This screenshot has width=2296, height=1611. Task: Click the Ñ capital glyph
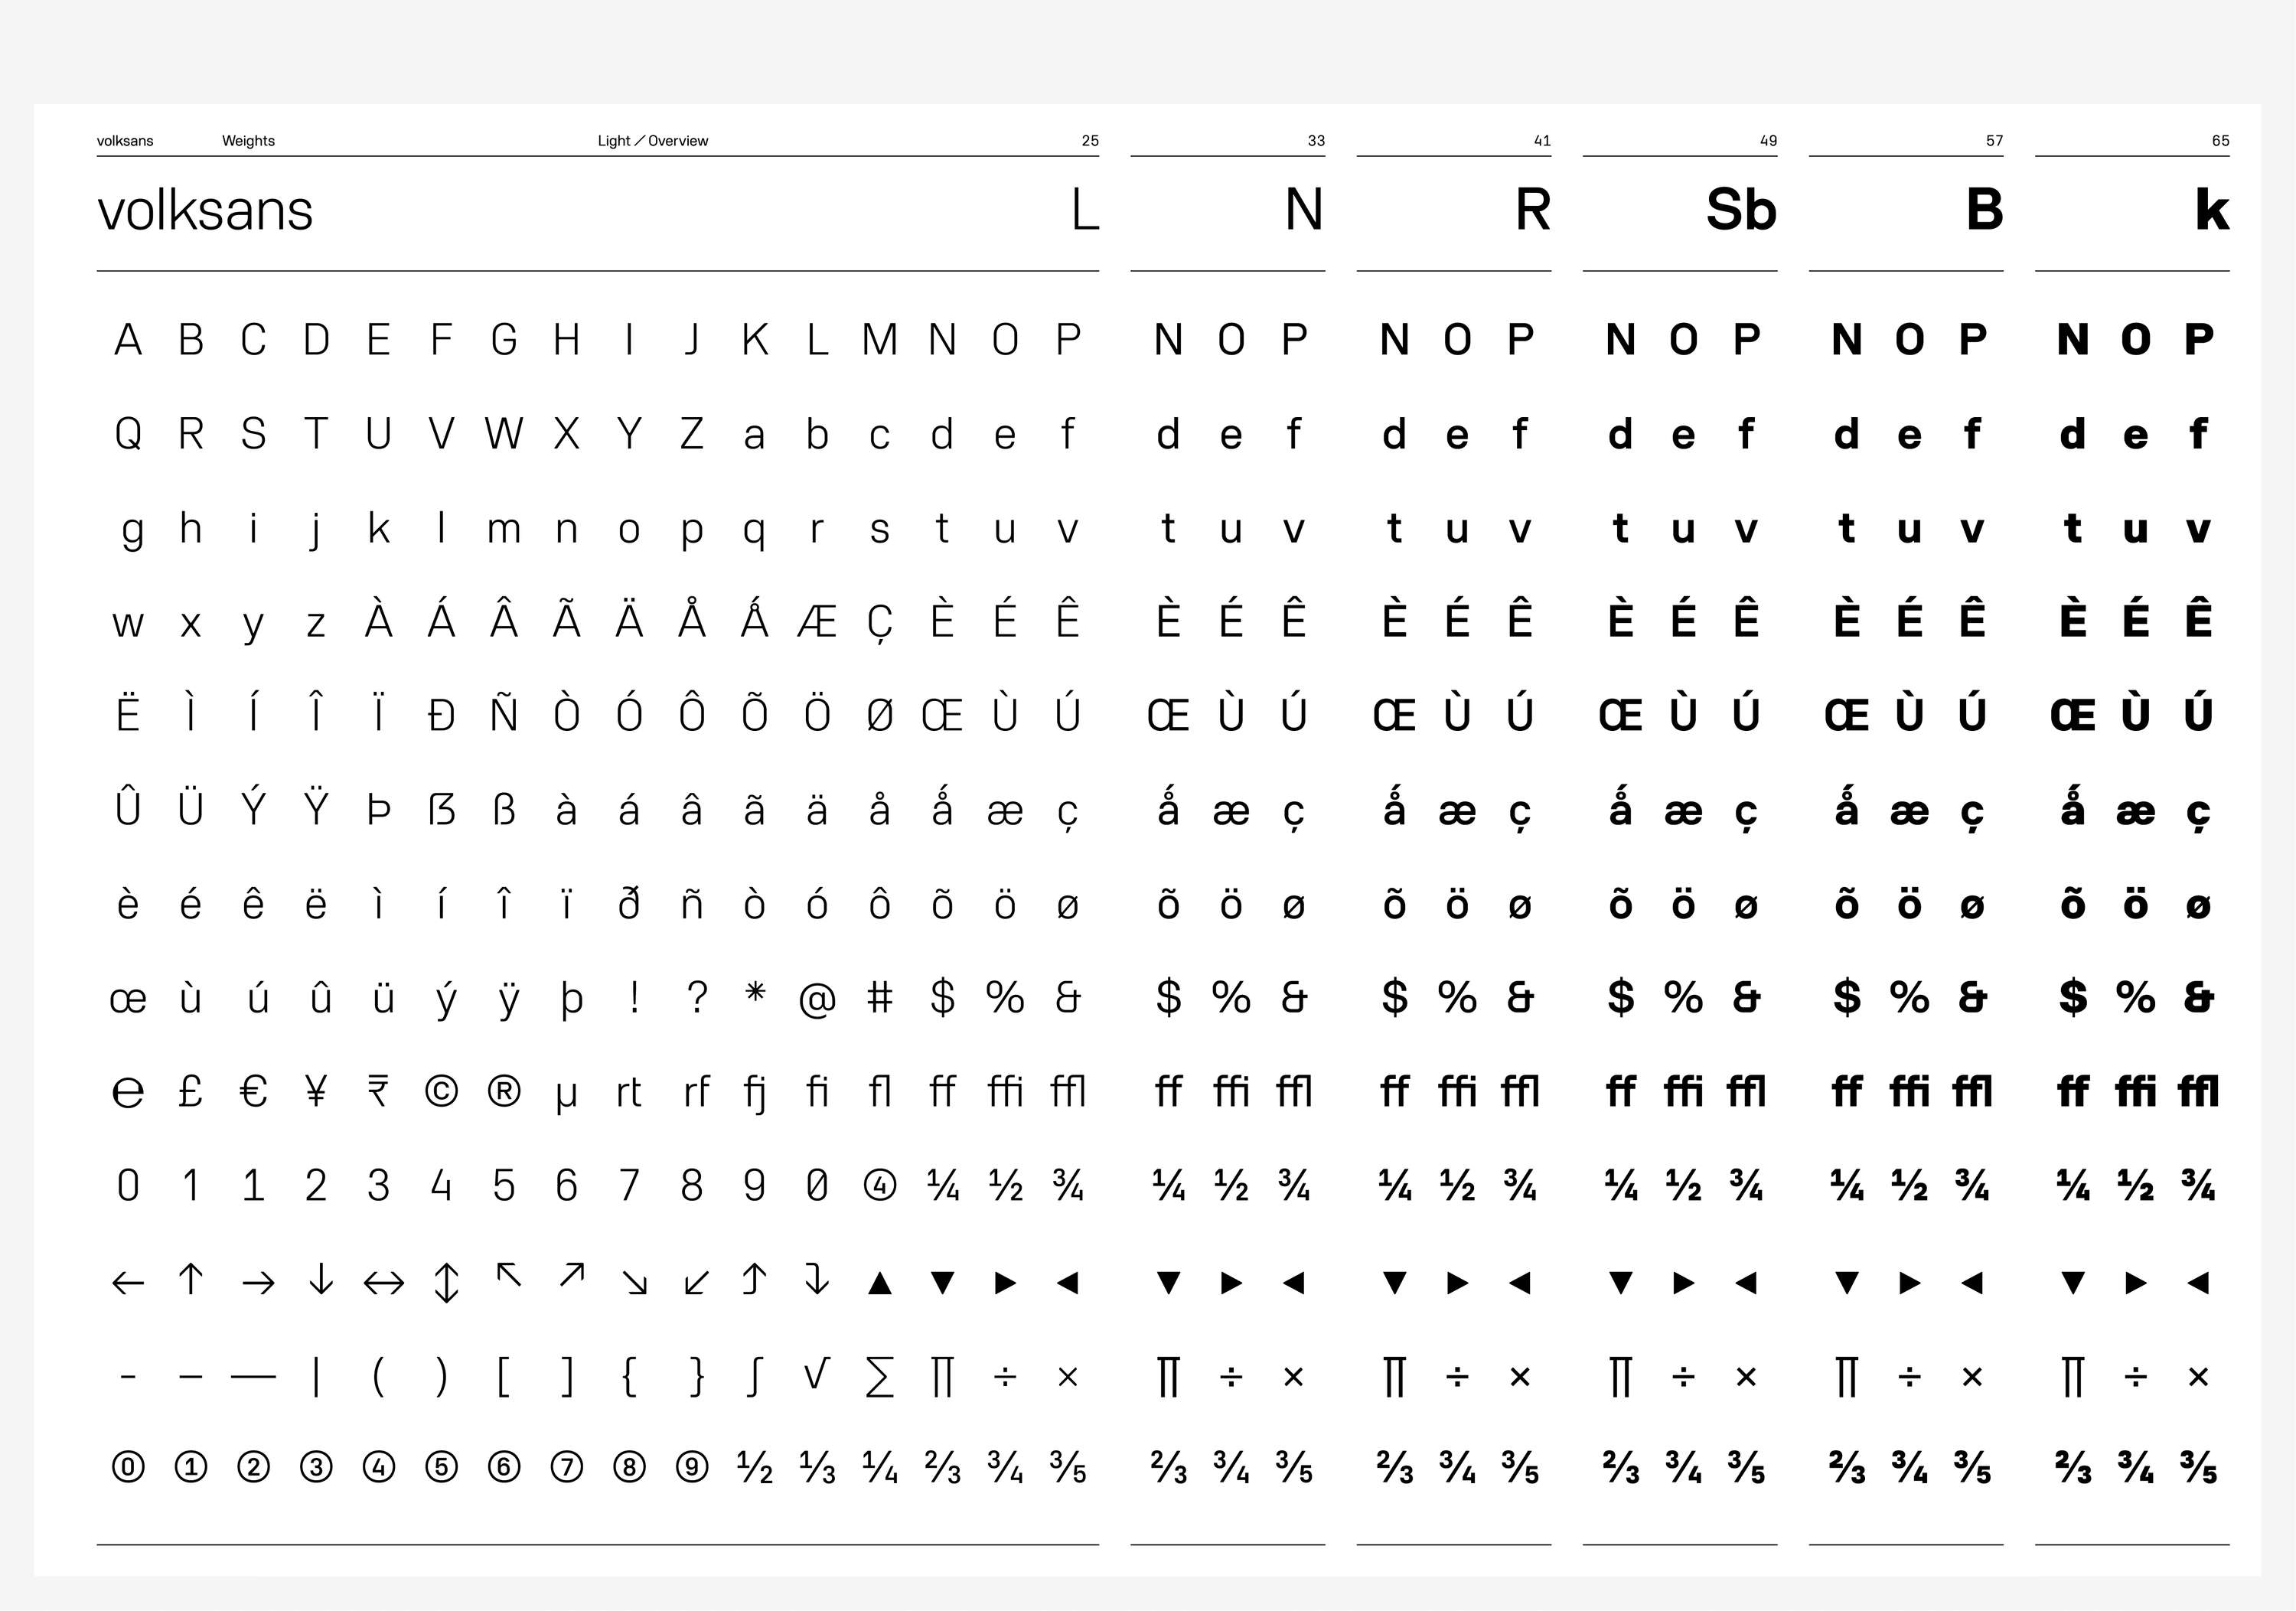tap(504, 712)
